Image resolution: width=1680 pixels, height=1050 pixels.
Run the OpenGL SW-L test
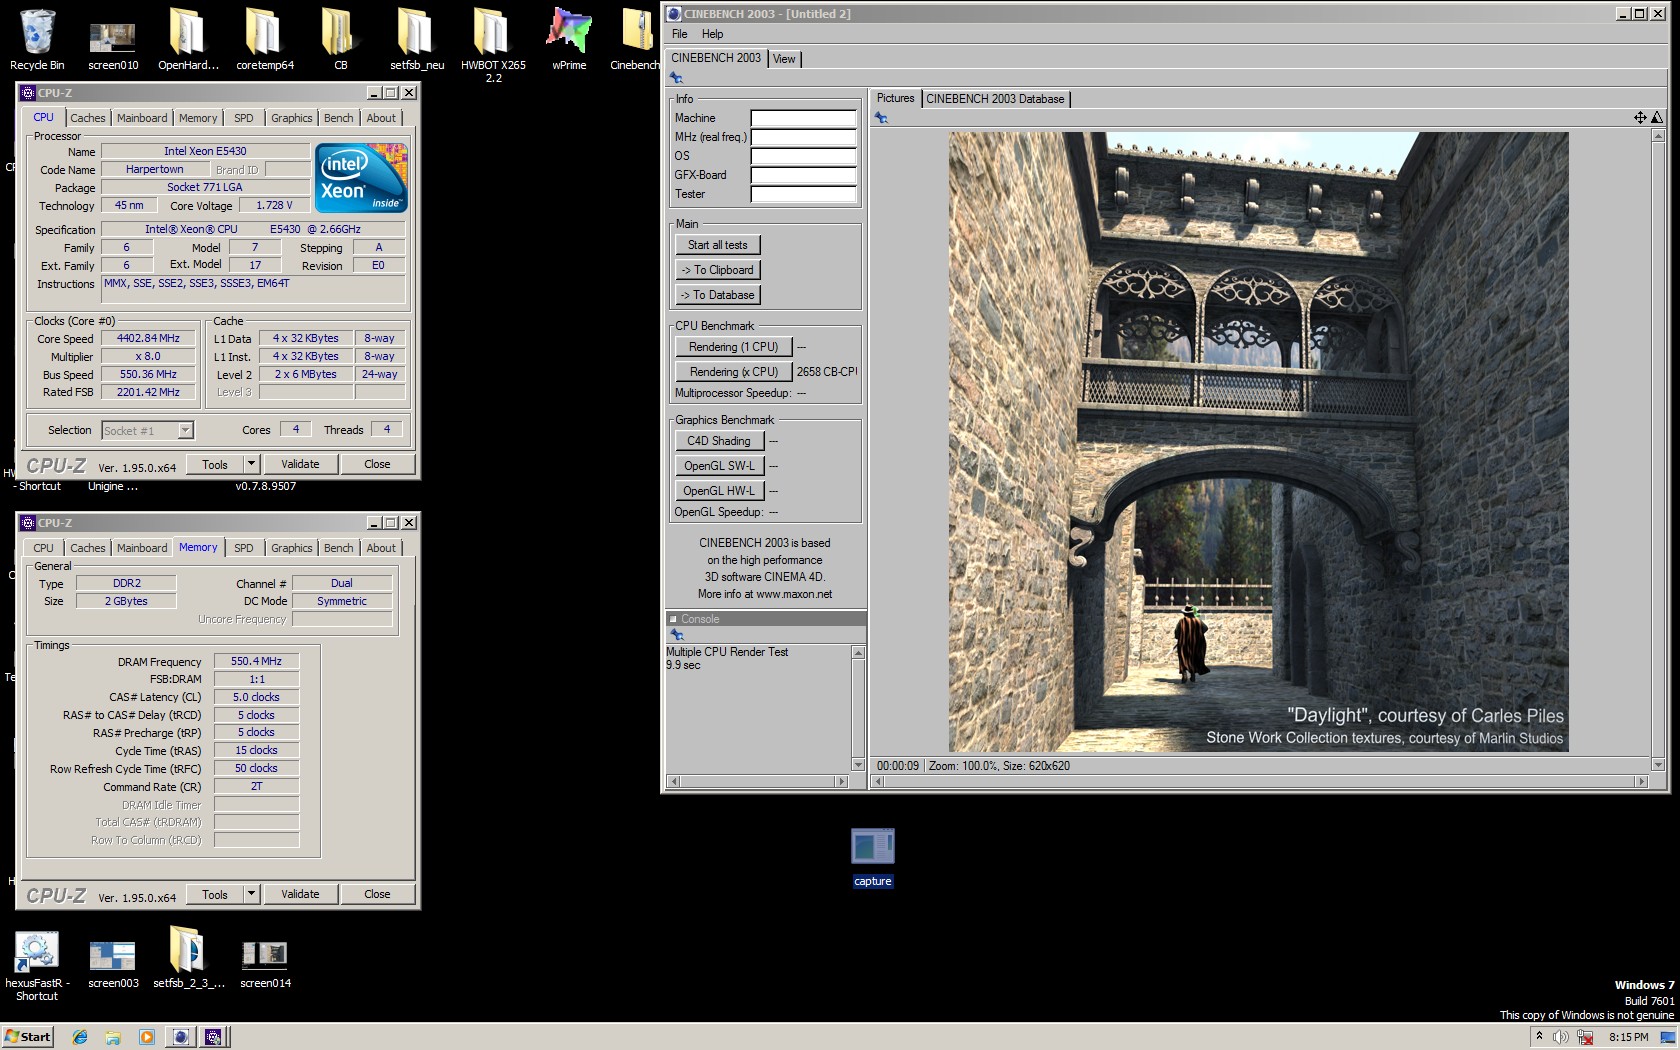(x=719, y=466)
